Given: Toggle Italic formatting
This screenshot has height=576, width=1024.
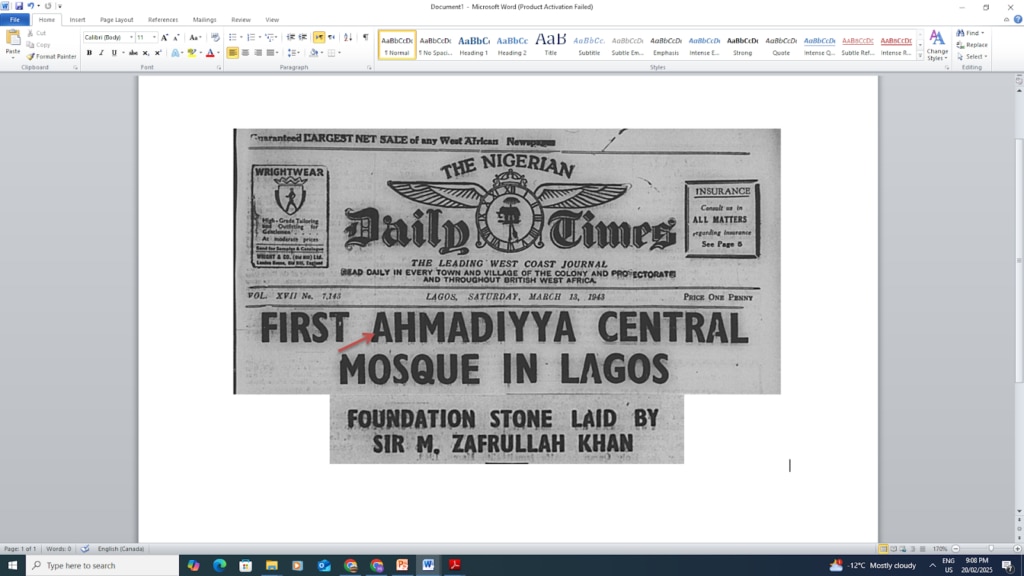Looking at the screenshot, I should [101, 53].
